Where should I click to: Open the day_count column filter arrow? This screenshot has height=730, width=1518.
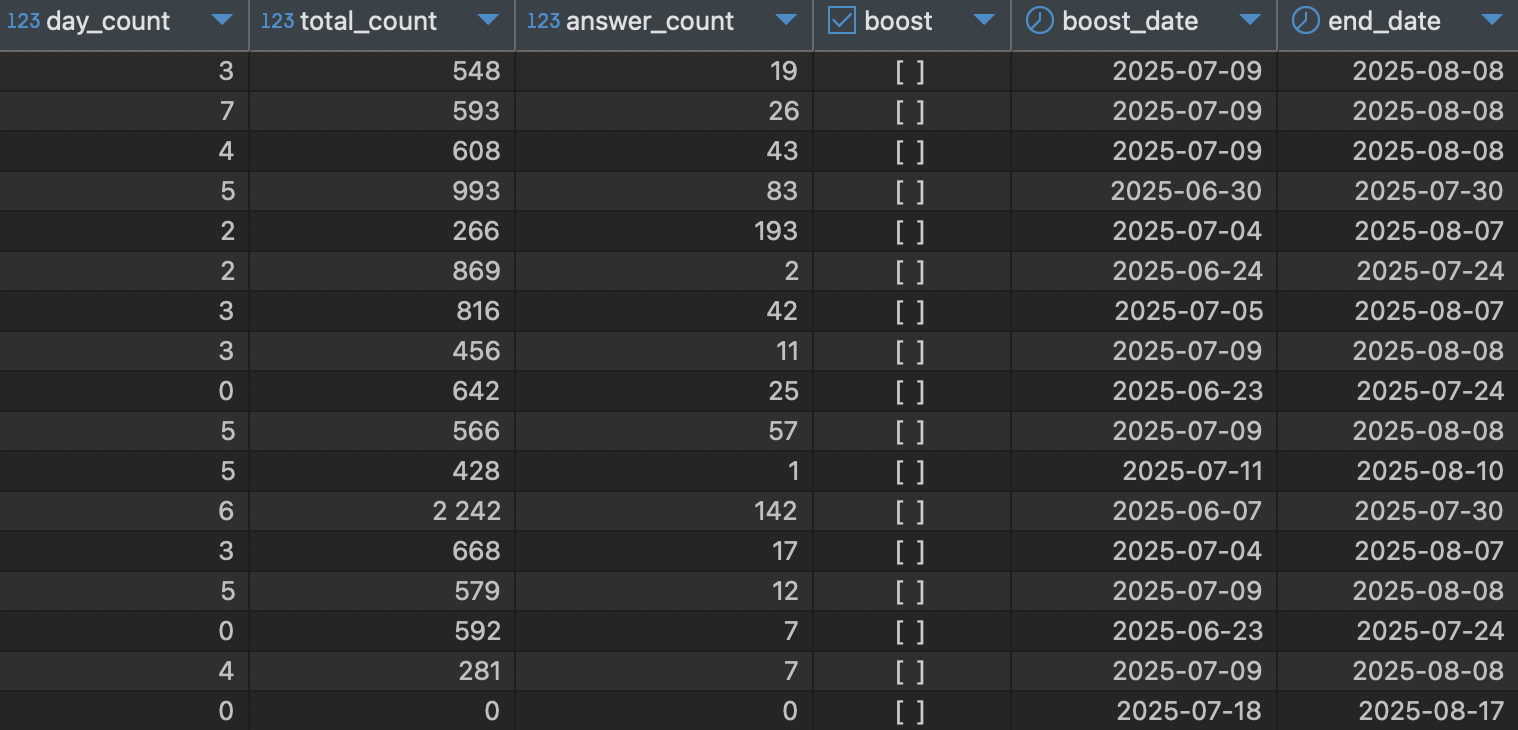click(222, 20)
